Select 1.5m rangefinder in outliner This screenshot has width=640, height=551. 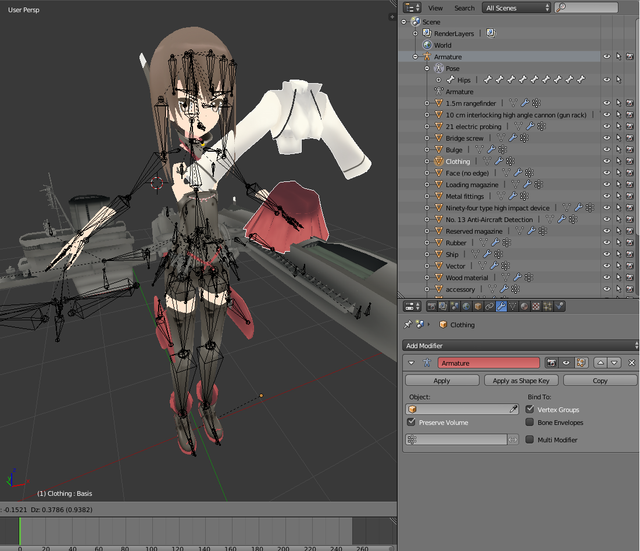(471, 103)
